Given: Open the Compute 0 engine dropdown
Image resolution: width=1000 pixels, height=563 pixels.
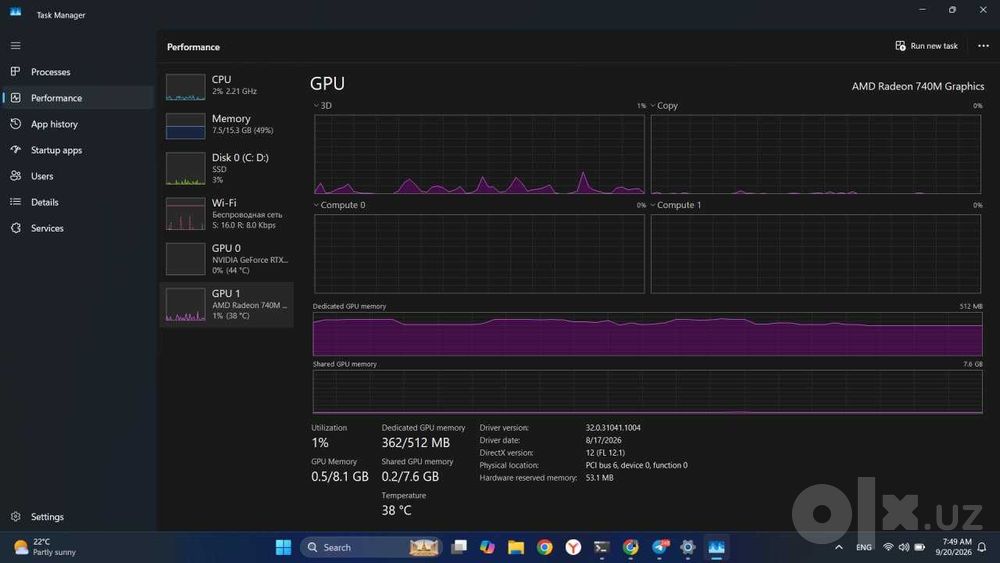Looking at the screenshot, I should pyautogui.click(x=339, y=205).
